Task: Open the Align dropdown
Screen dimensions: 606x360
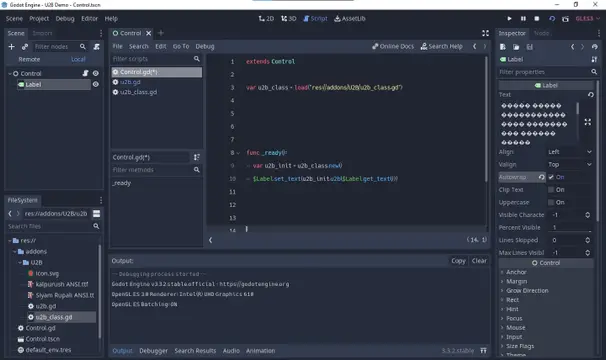Action: point(570,152)
